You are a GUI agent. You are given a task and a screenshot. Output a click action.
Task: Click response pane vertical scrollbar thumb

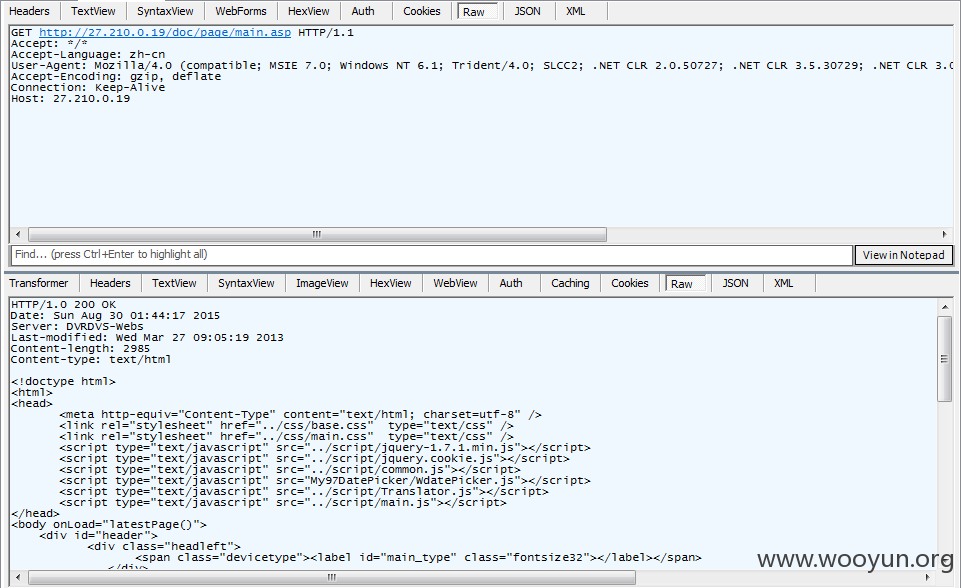tap(944, 359)
